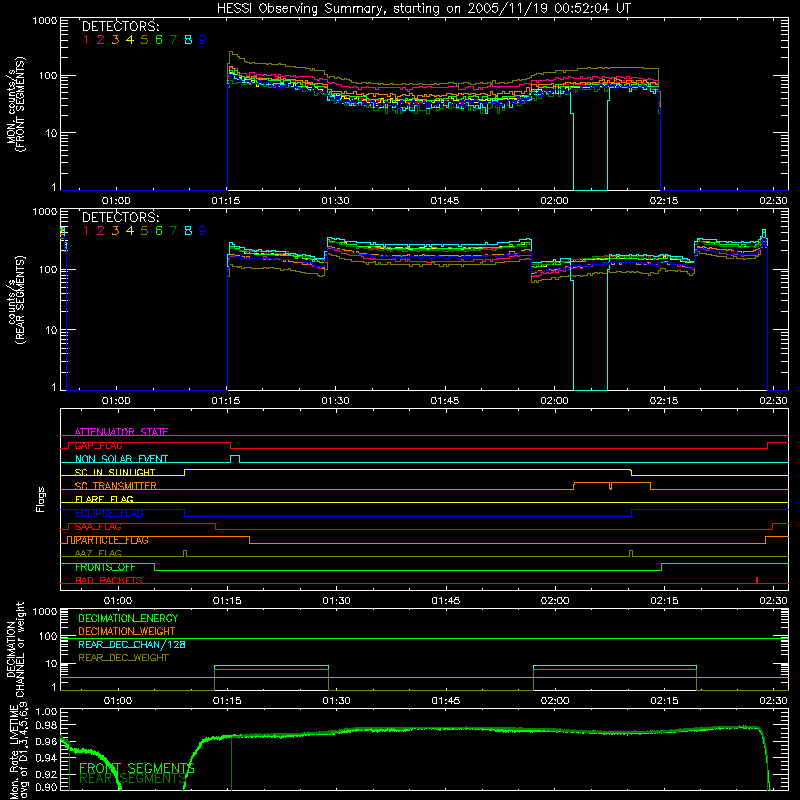This screenshot has width=800, height=800.
Task: Select the PARTICLE_FLAG label
Action: pyautogui.click(x=112, y=540)
